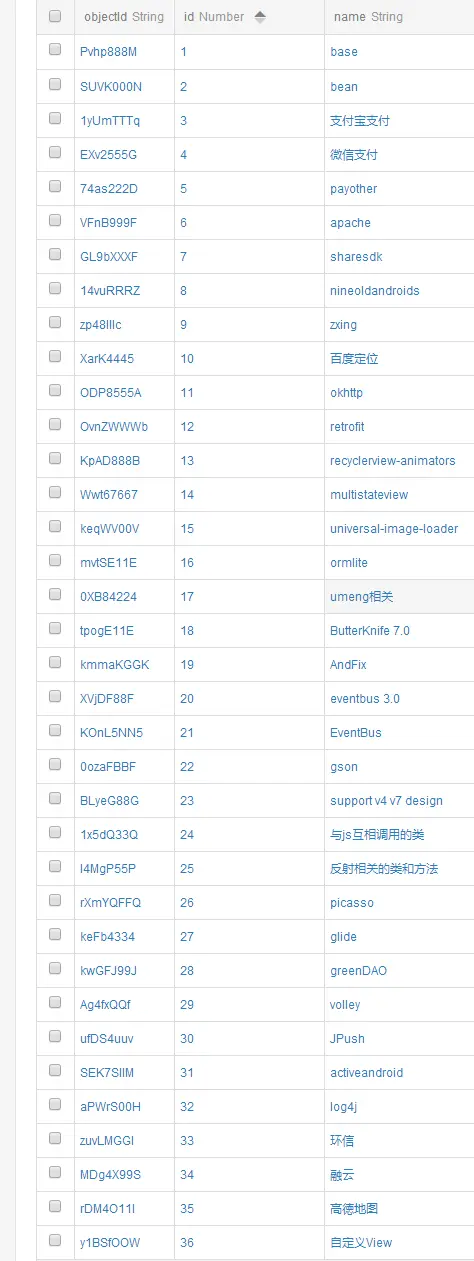
Task: Open the greenDAO name cell
Action: click(x=358, y=971)
